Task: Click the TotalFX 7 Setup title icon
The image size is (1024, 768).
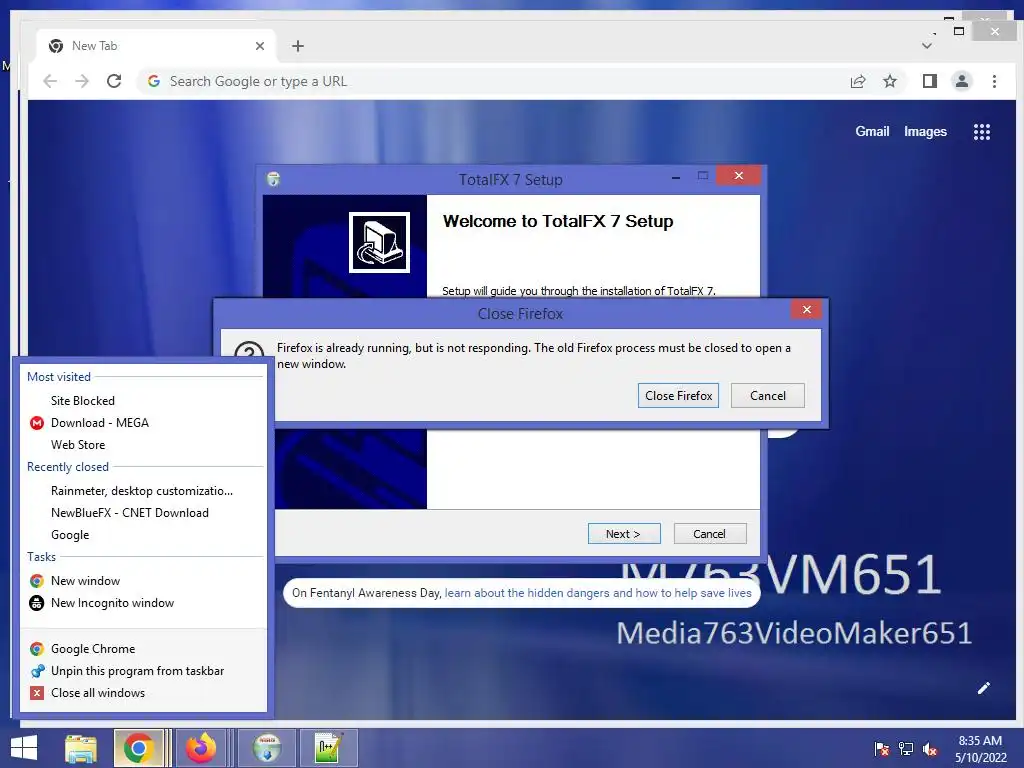Action: (274, 179)
